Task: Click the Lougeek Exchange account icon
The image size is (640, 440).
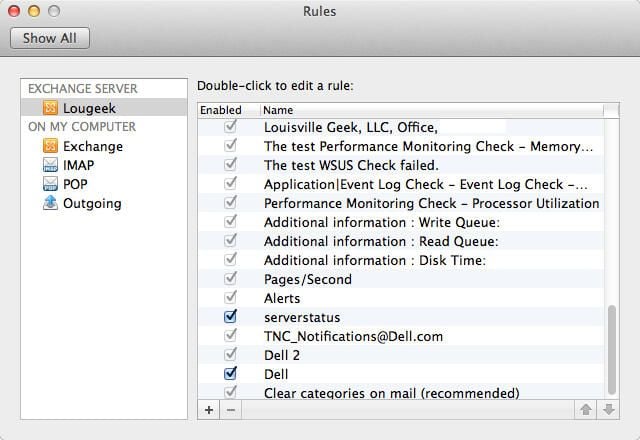Action: [x=50, y=108]
